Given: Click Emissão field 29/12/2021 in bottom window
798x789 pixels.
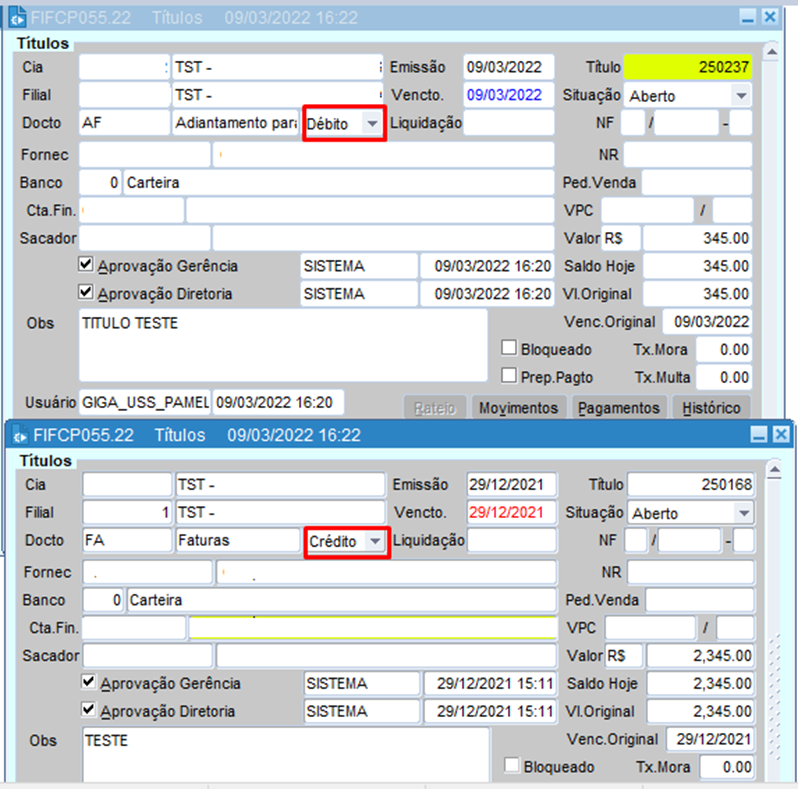Looking at the screenshot, I should tap(511, 485).
